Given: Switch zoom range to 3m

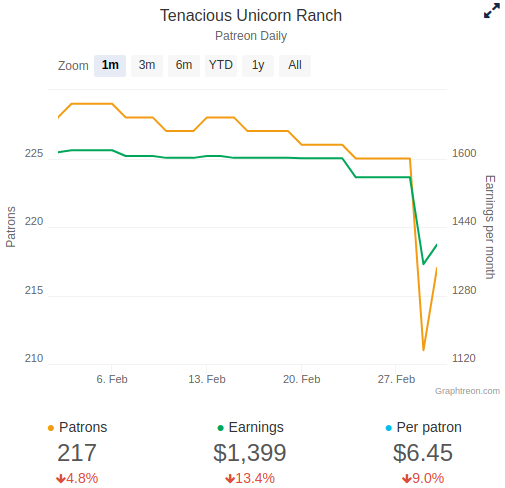Looking at the screenshot, I should coord(147,66).
